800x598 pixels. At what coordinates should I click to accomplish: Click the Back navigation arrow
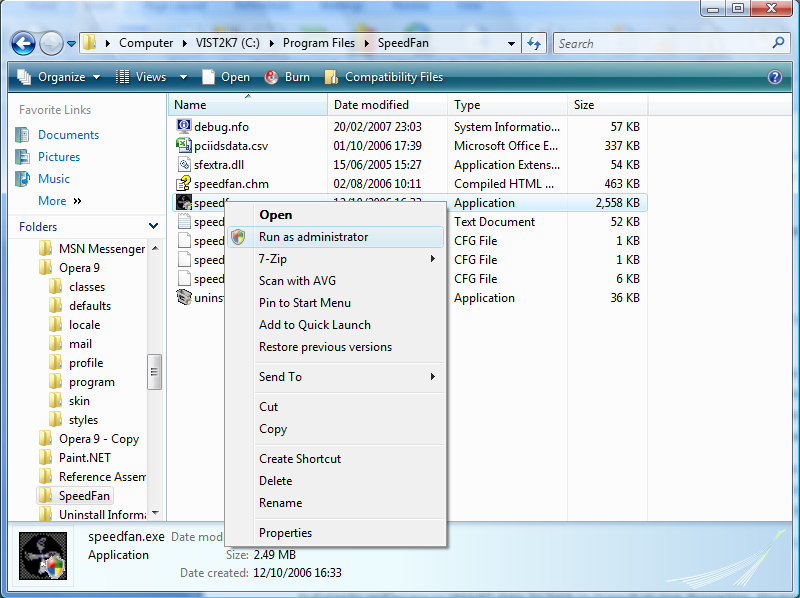pos(22,43)
